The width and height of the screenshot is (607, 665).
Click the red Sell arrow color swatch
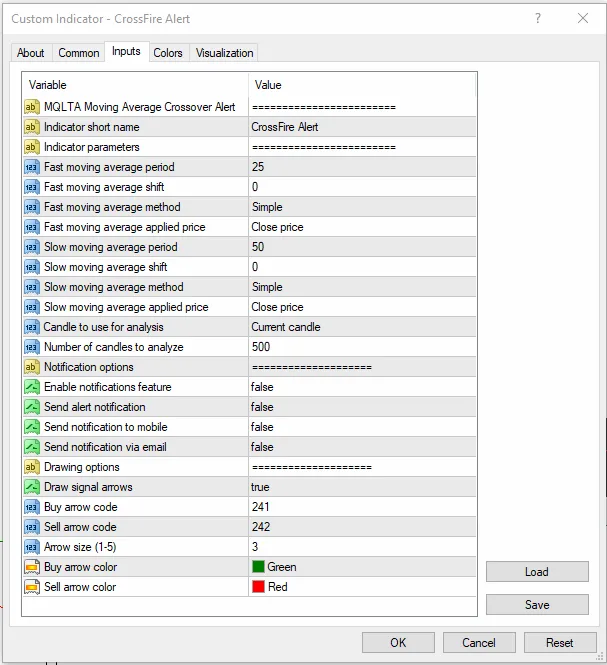[258, 587]
